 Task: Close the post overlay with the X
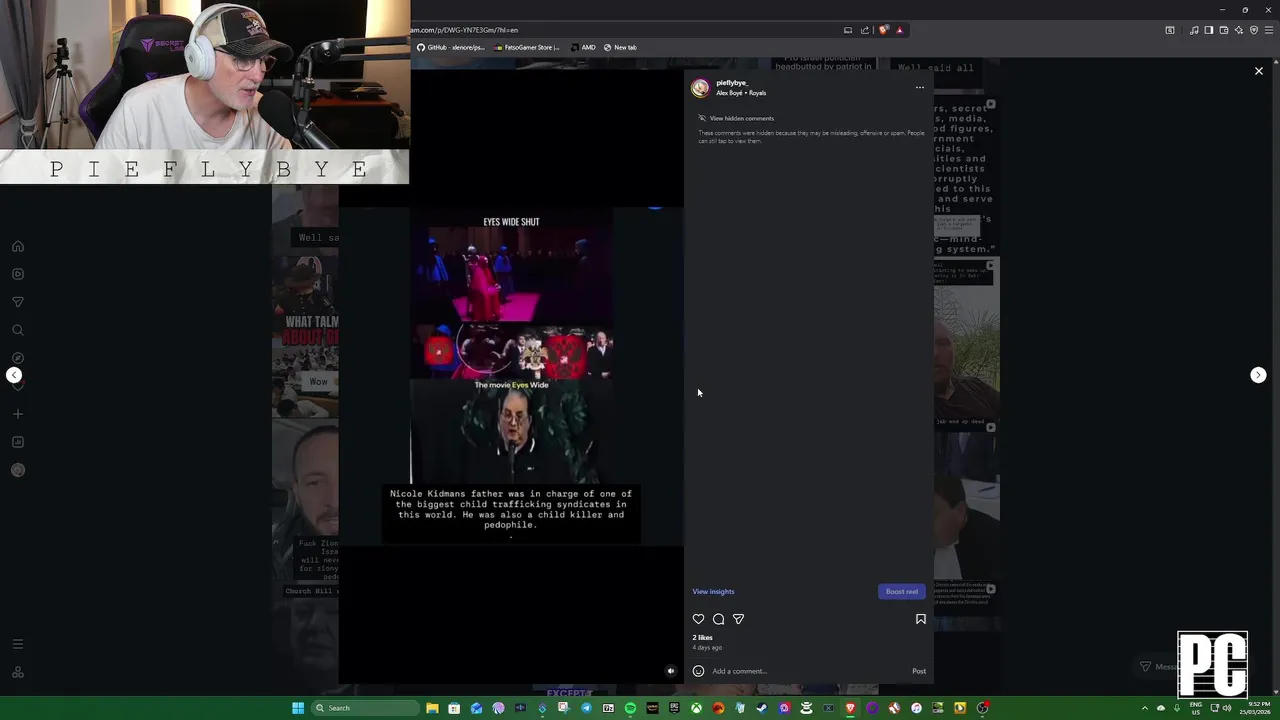(x=1259, y=71)
